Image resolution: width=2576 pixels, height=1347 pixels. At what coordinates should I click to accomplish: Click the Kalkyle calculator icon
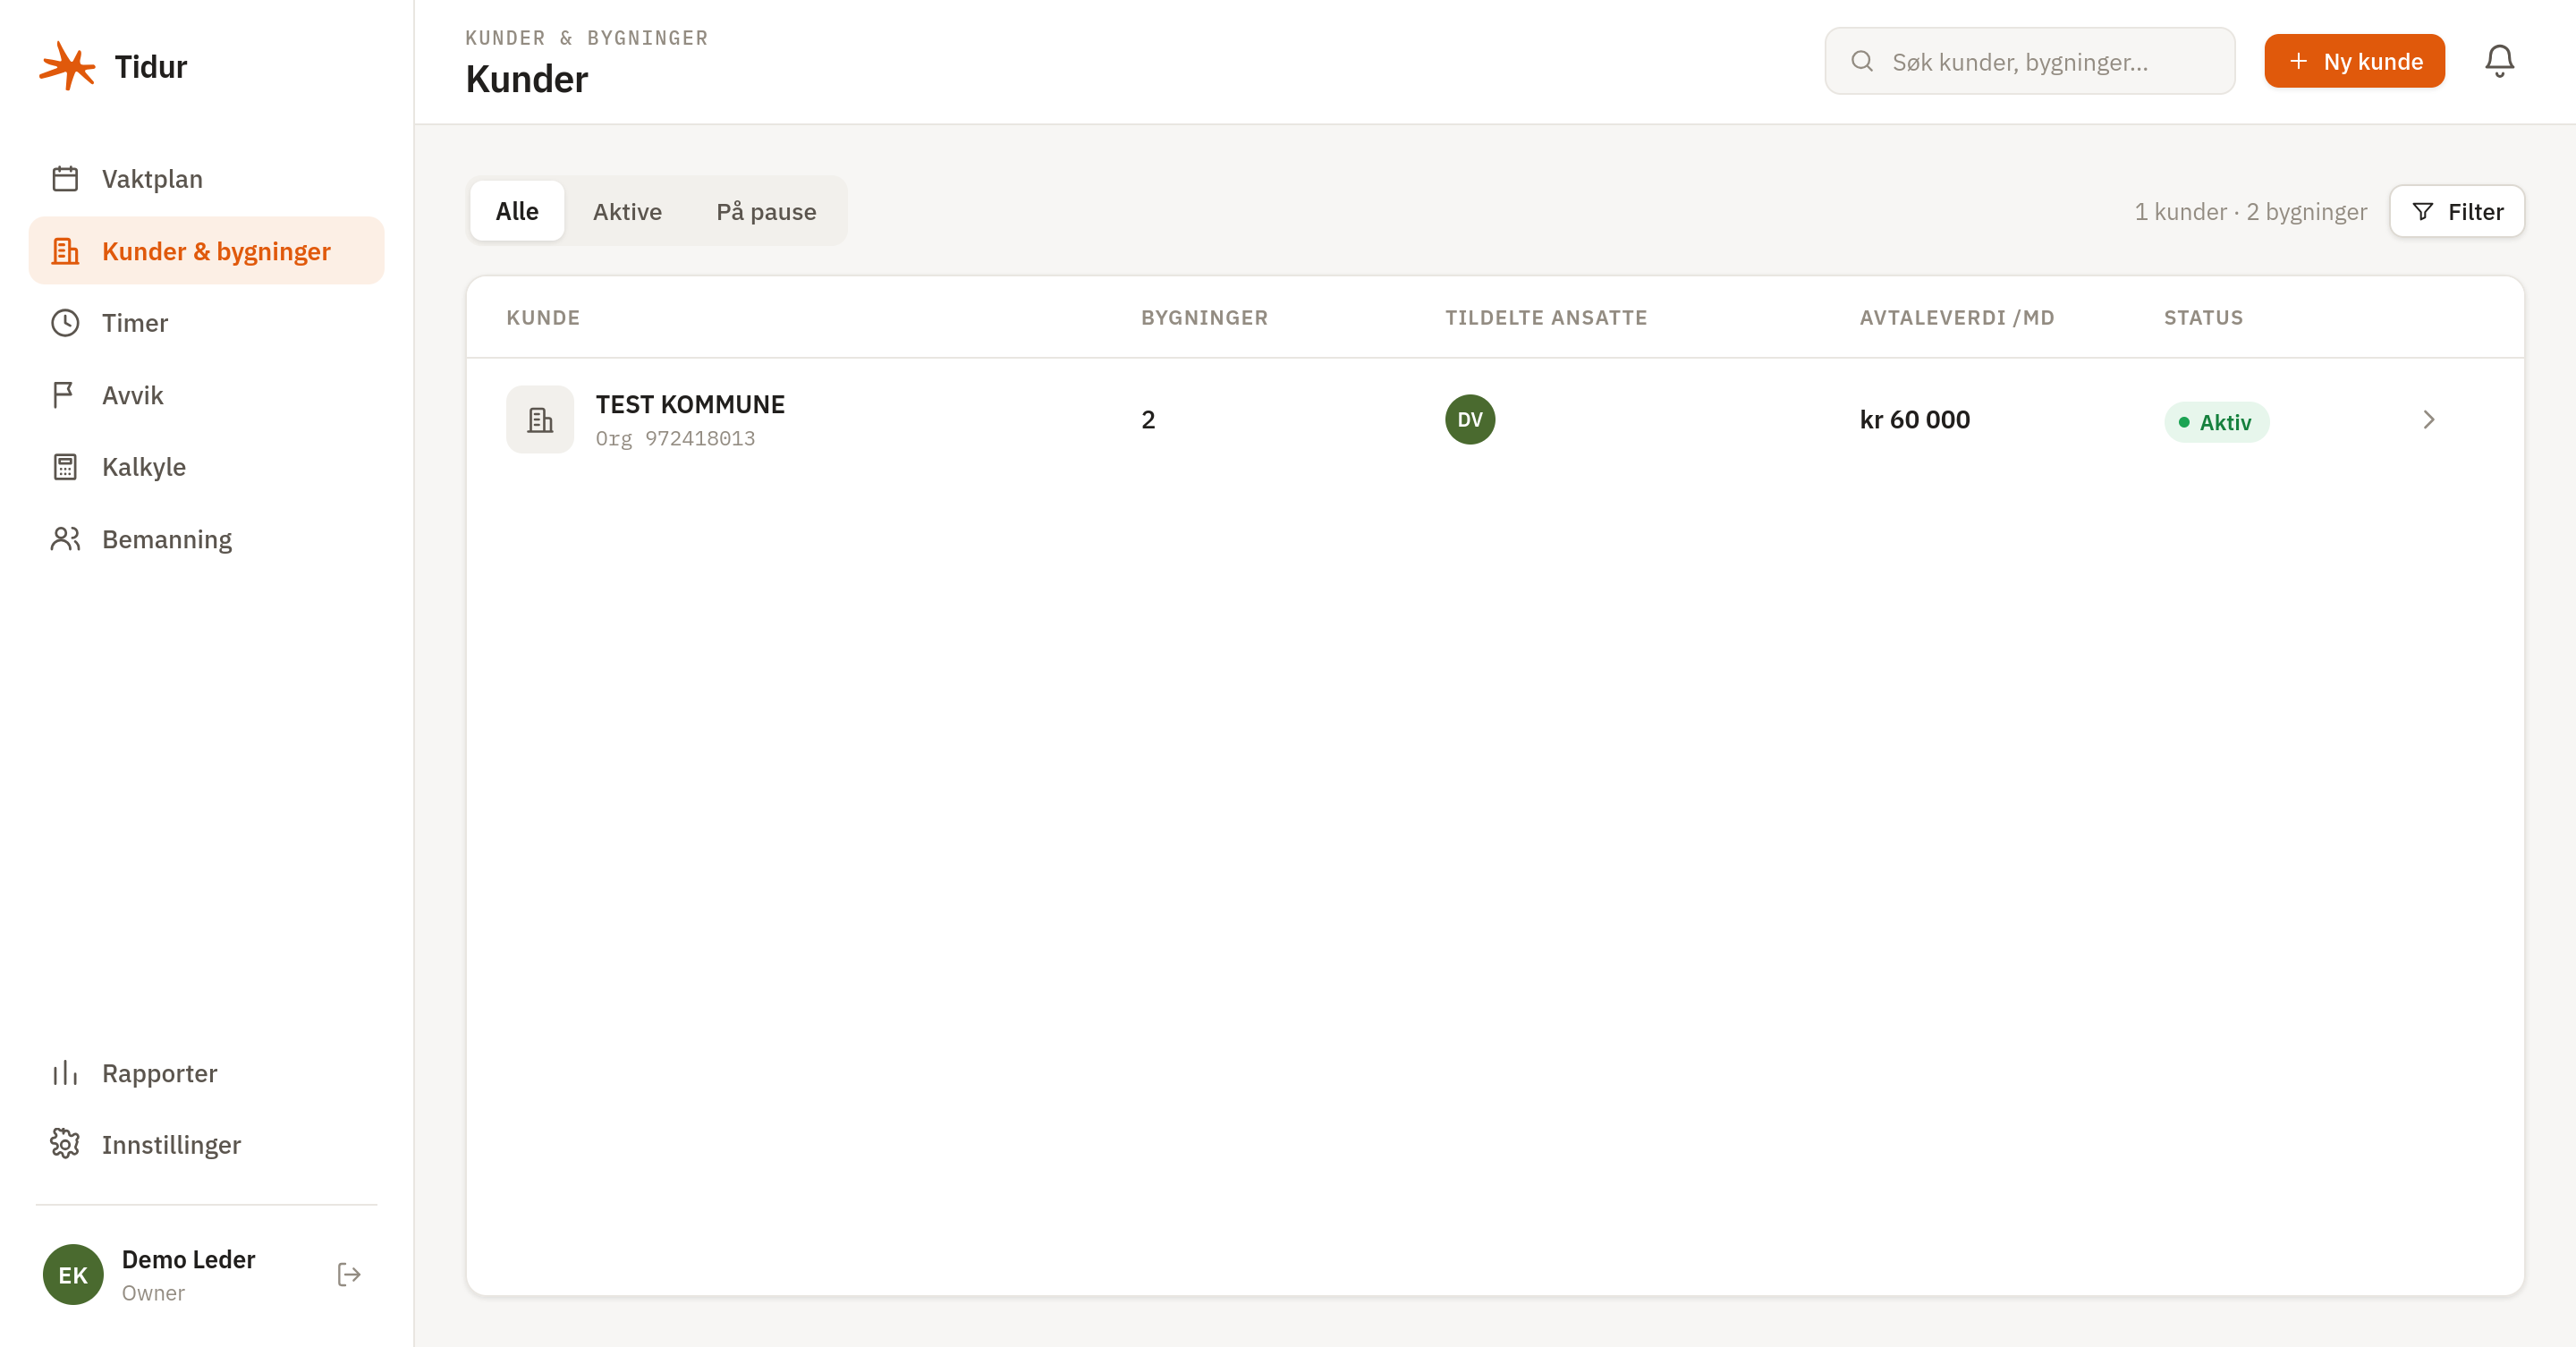coord(65,467)
